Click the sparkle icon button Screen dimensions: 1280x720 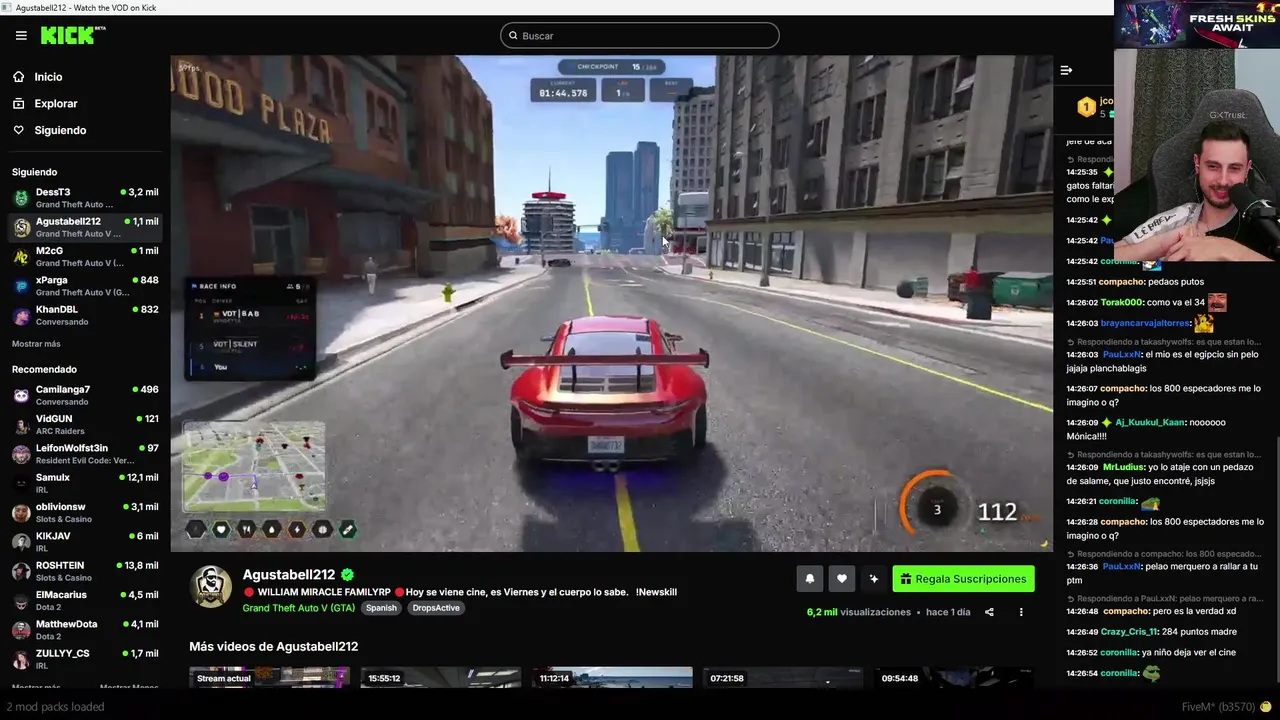point(874,579)
